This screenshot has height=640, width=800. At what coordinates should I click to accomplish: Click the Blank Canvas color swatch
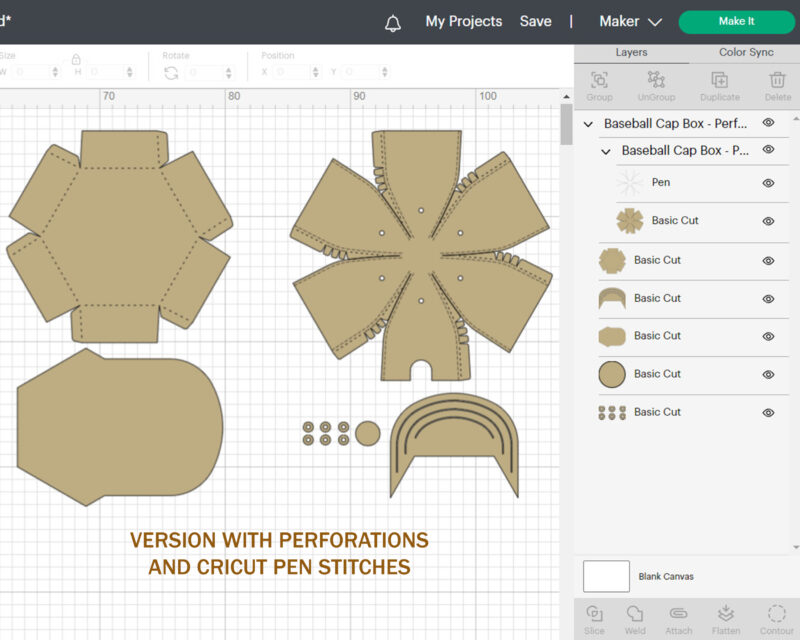pos(606,576)
